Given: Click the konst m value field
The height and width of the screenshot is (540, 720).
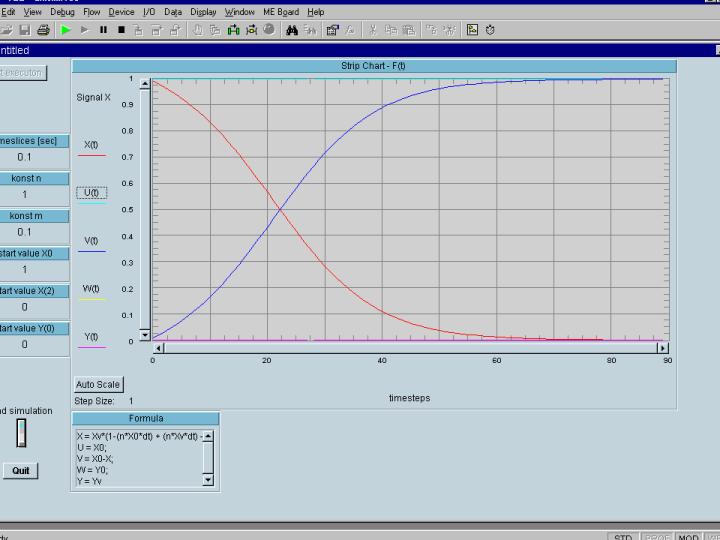Looking at the screenshot, I should coord(25,232).
